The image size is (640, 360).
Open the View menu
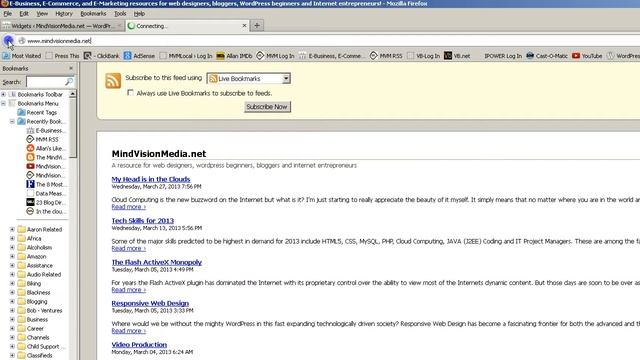(x=42, y=13)
